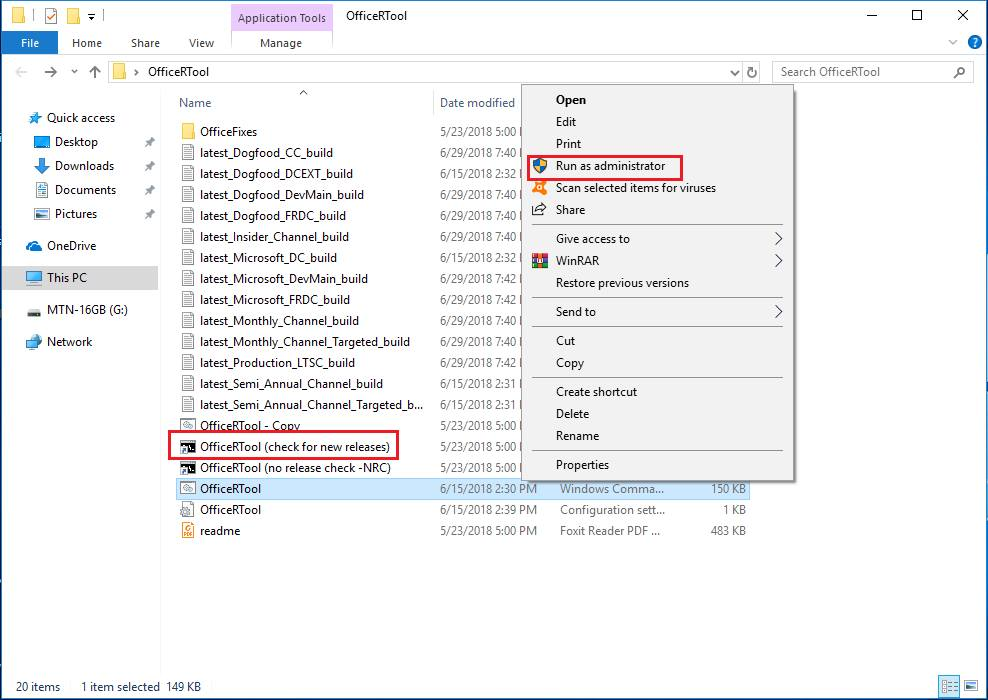Select the readme PDF file icon

tap(188, 531)
